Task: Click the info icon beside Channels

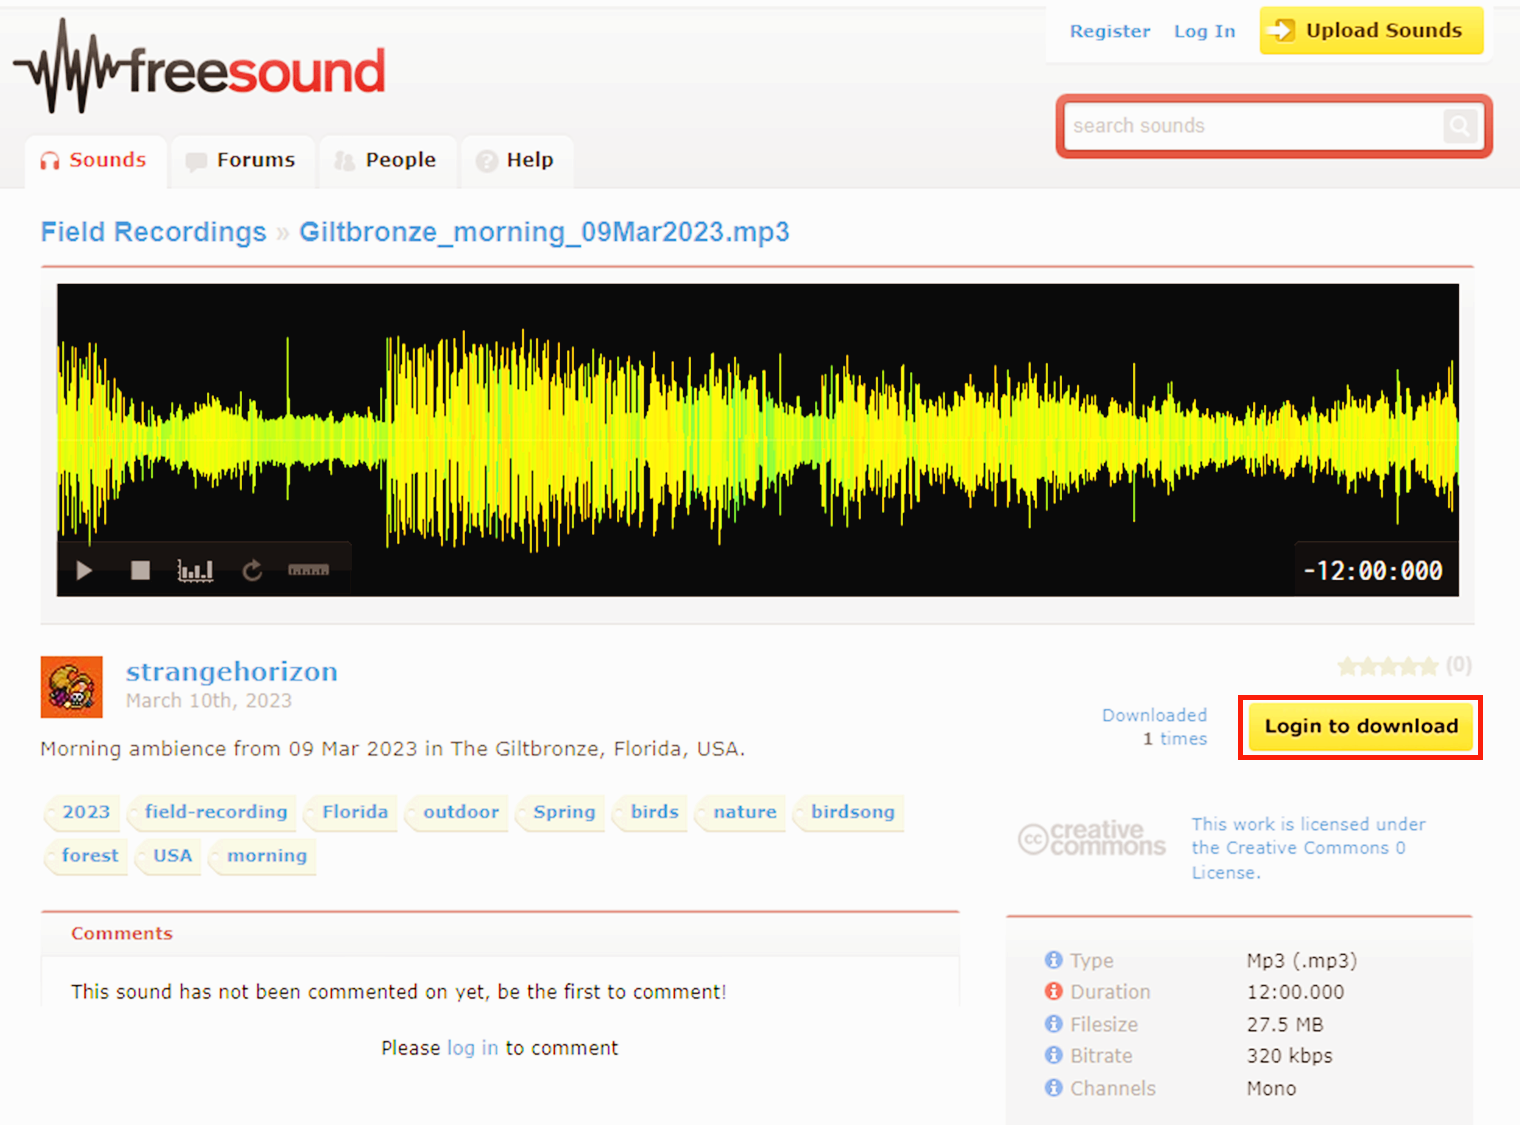Action: [x=1054, y=1087]
